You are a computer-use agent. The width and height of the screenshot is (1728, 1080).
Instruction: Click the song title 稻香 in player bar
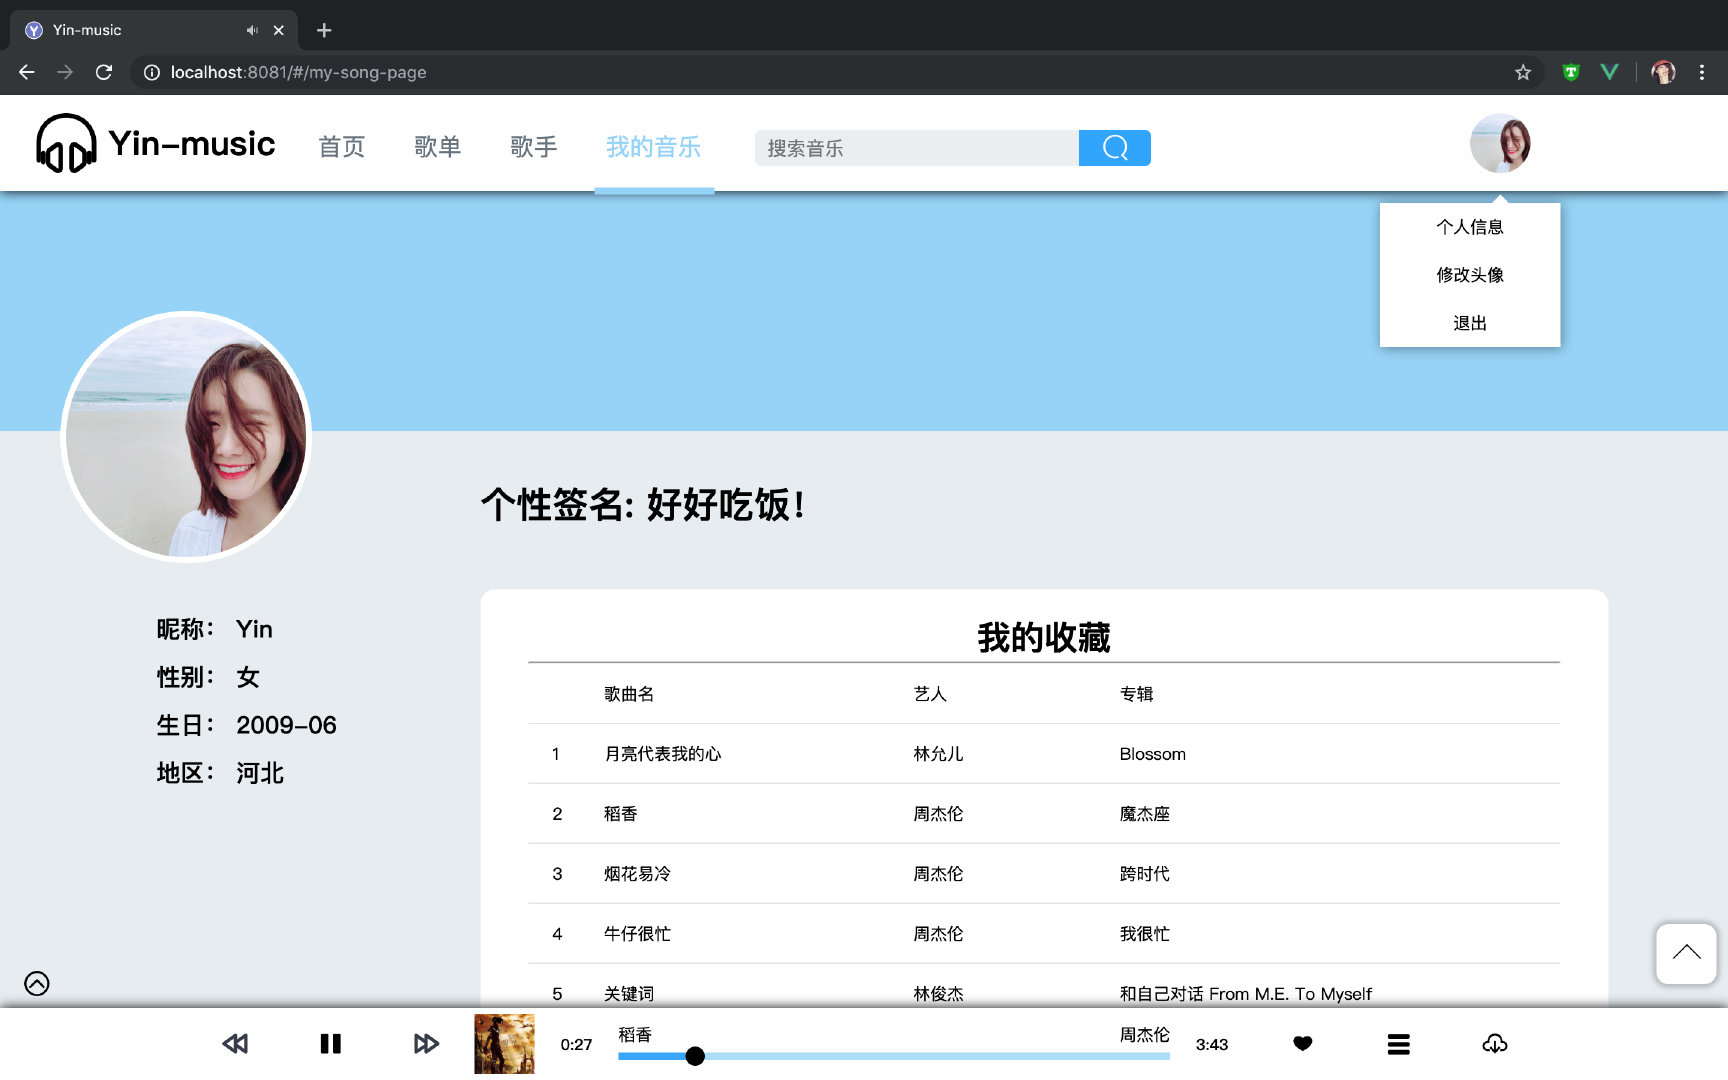click(x=635, y=1035)
